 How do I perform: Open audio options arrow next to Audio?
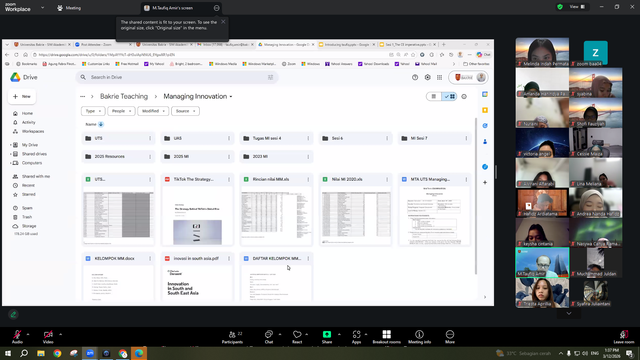pyautogui.click(x=28, y=334)
